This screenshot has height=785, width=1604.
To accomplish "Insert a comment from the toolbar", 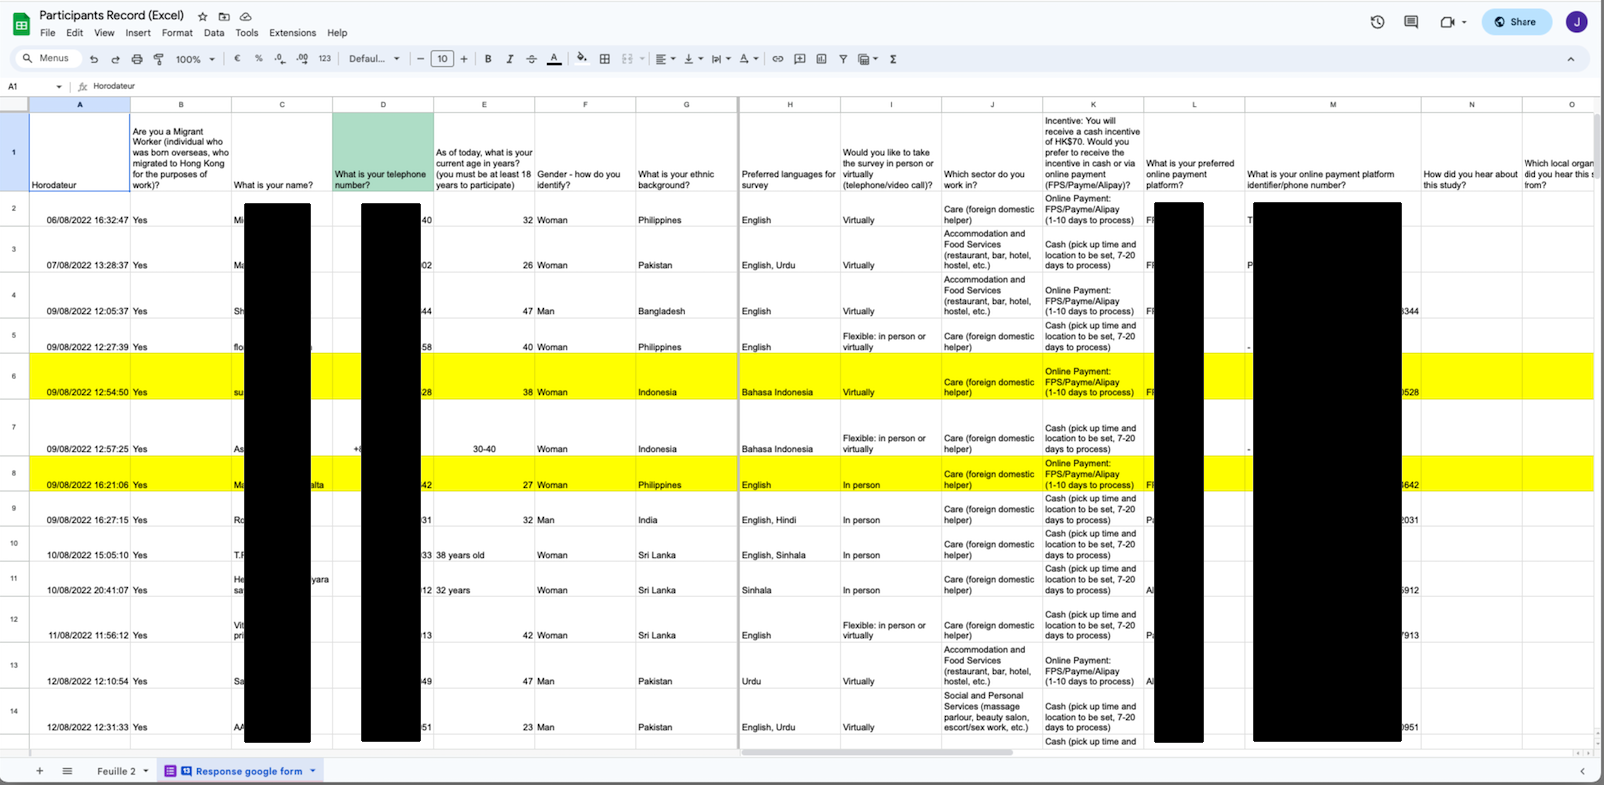I will coord(800,59).
